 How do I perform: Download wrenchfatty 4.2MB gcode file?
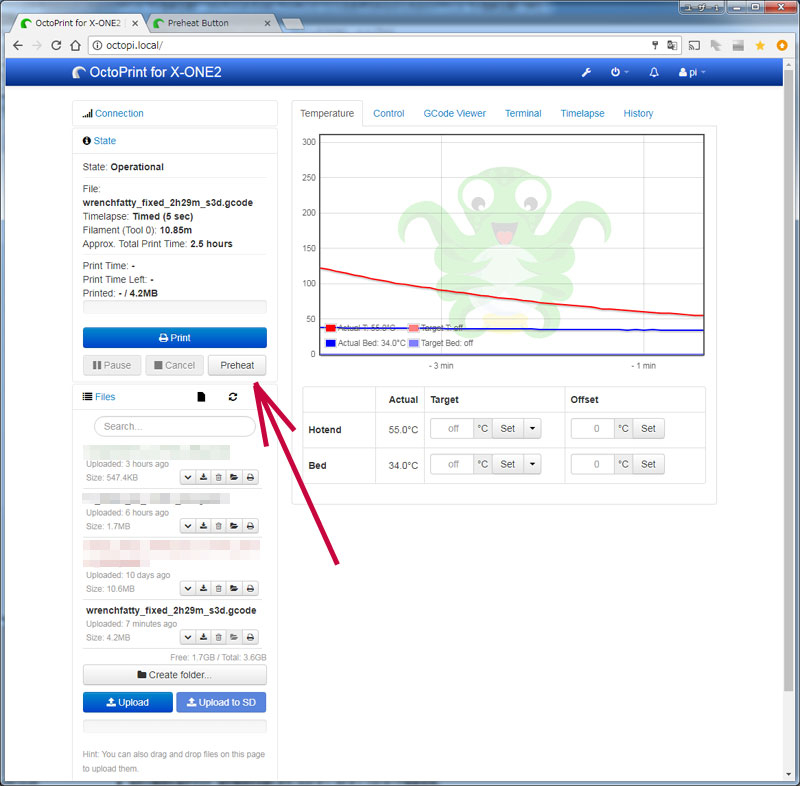203,637
